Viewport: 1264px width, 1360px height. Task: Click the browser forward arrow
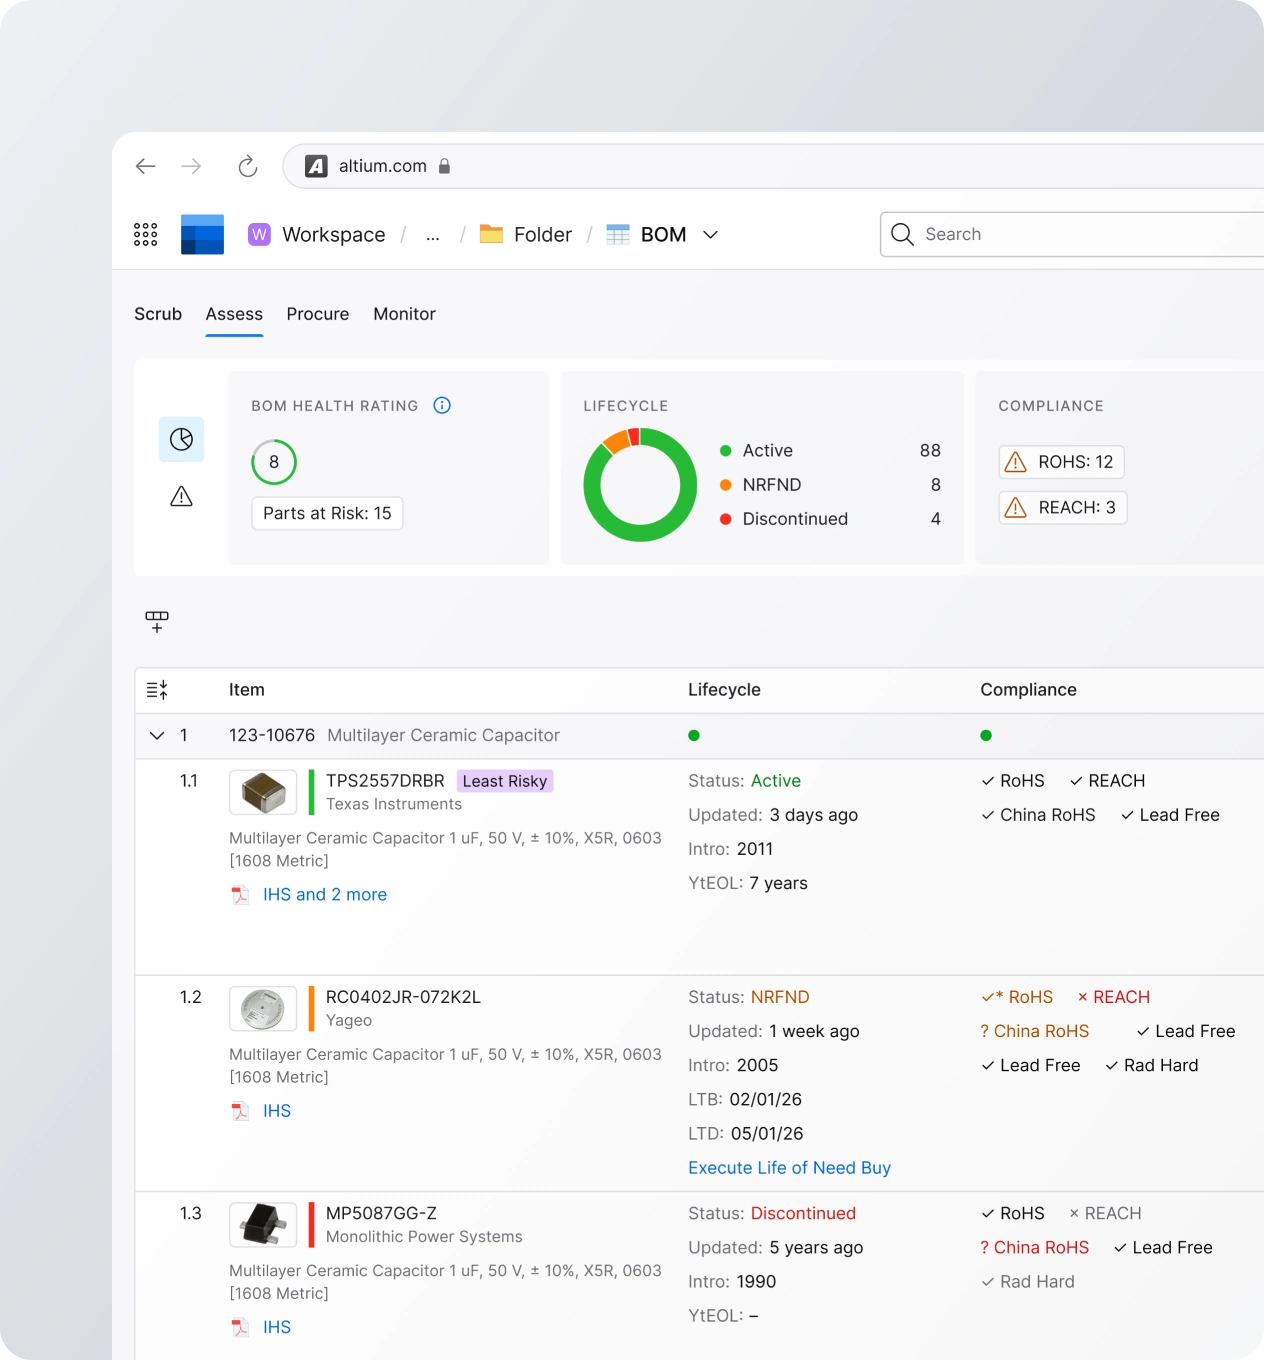(x=191, y=166)
